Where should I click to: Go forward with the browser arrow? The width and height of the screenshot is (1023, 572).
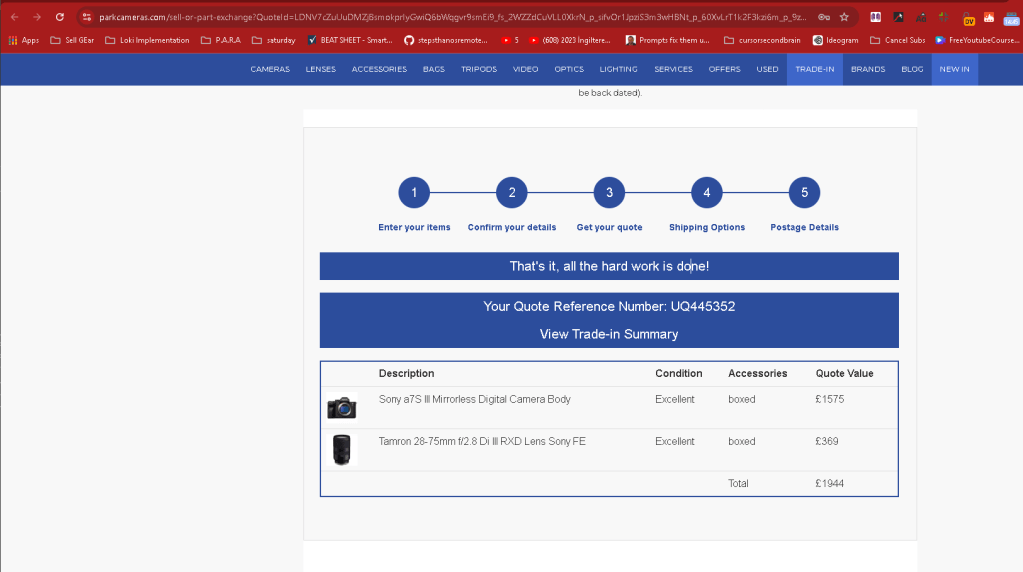click(x=37, y=18)
